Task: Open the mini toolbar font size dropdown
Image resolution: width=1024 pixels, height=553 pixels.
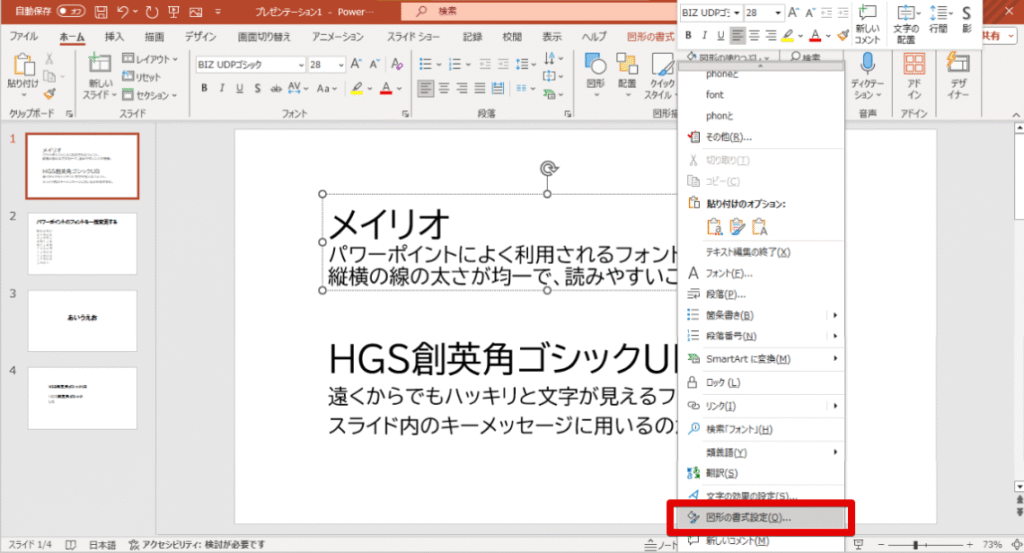Action: point(778,13)
